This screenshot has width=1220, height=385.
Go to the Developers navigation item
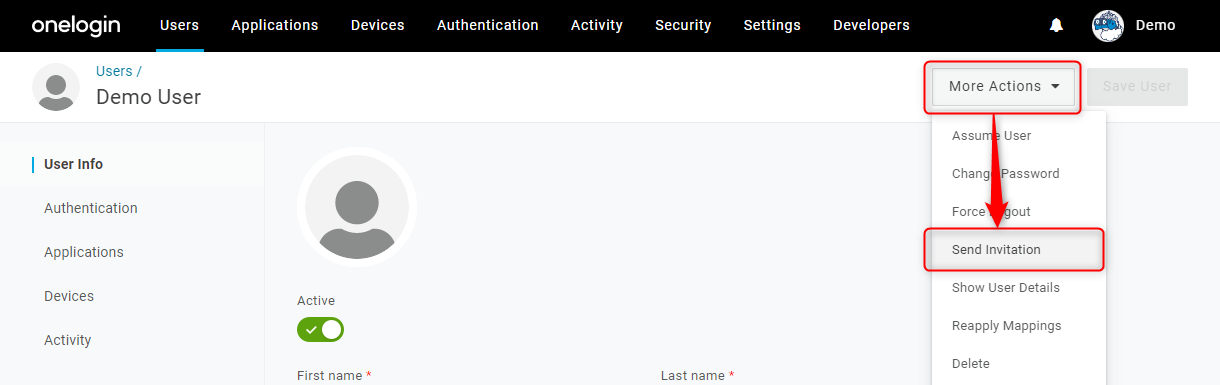pos(871,26)
